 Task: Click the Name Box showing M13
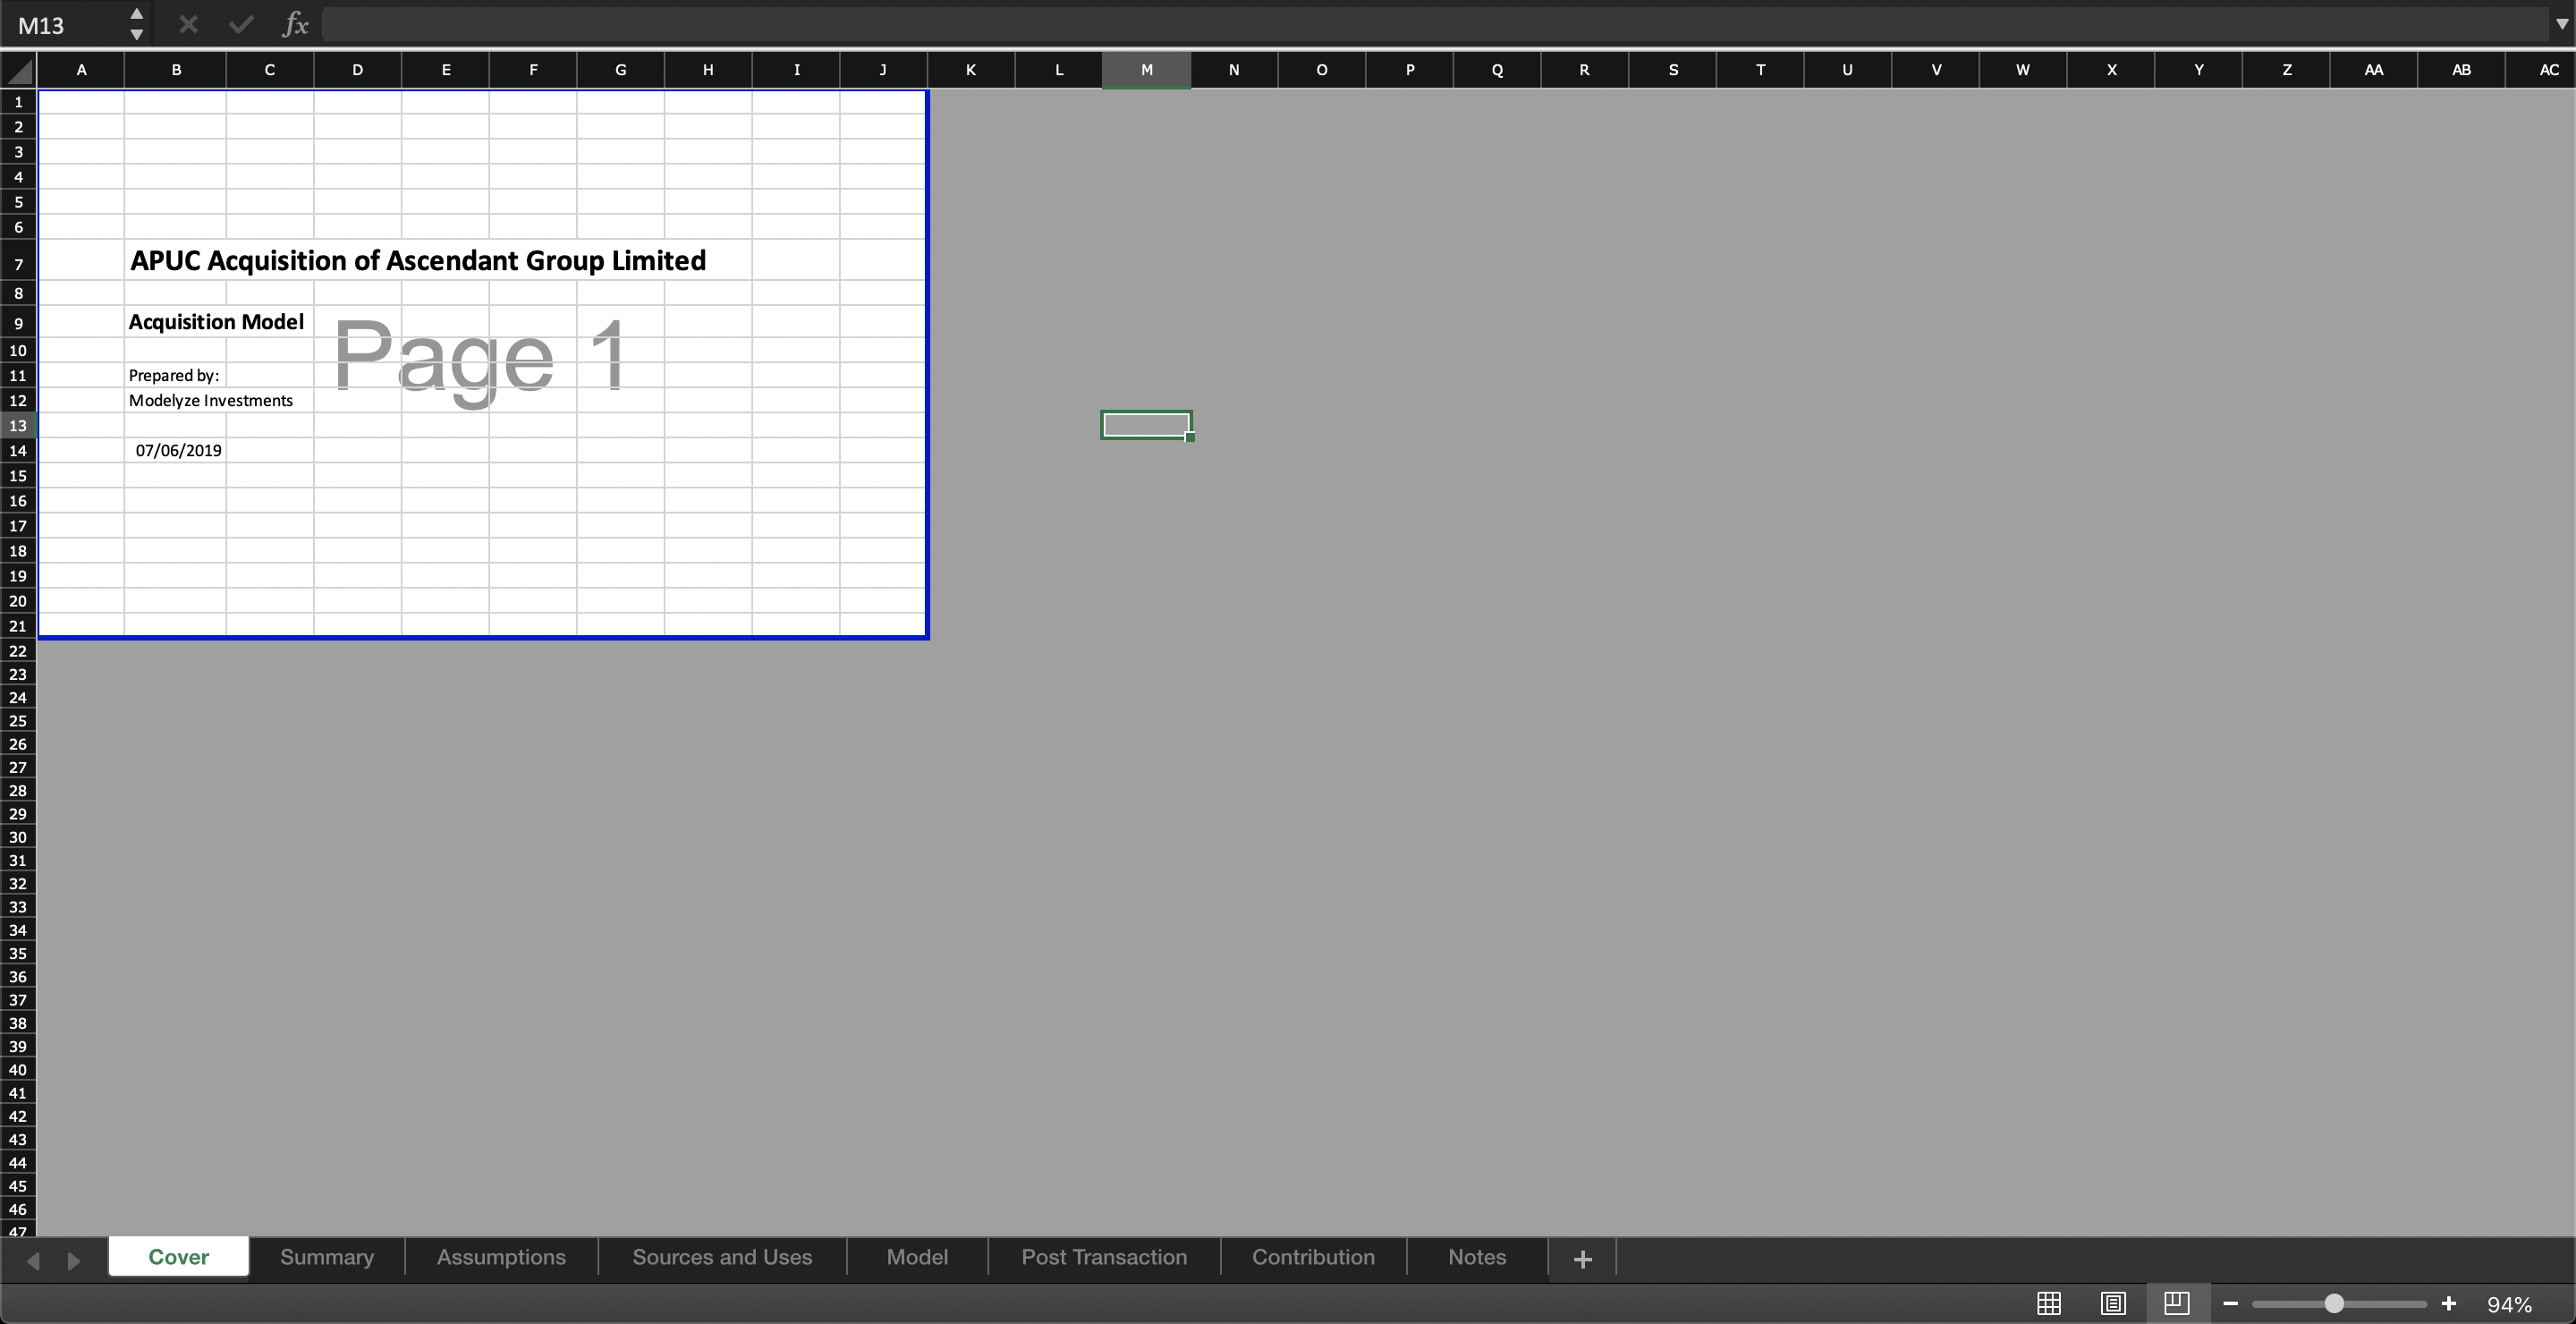point(65,25)
